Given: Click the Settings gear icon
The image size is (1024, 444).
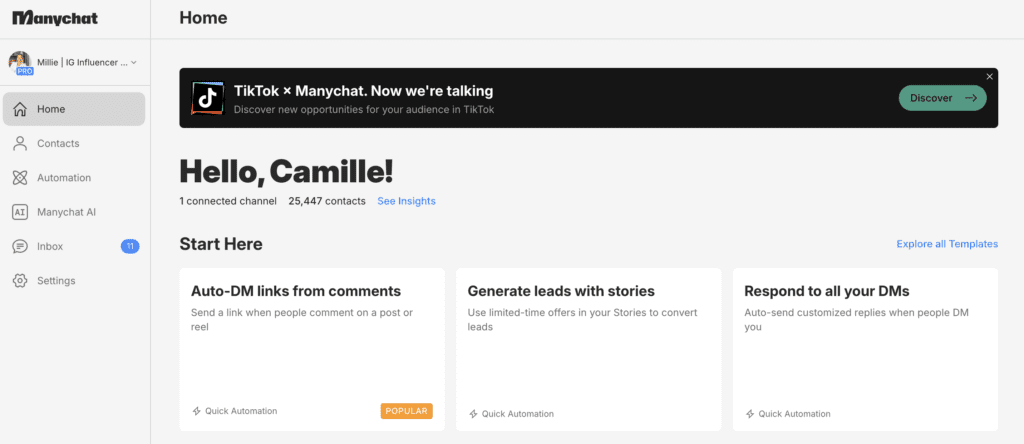Looking at the screenshot, I should (x=19, y=281).
